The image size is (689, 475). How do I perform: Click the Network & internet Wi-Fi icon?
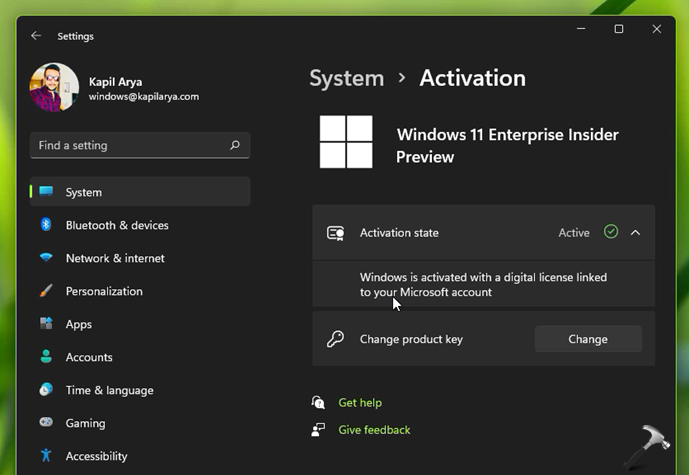pos(46,258)
